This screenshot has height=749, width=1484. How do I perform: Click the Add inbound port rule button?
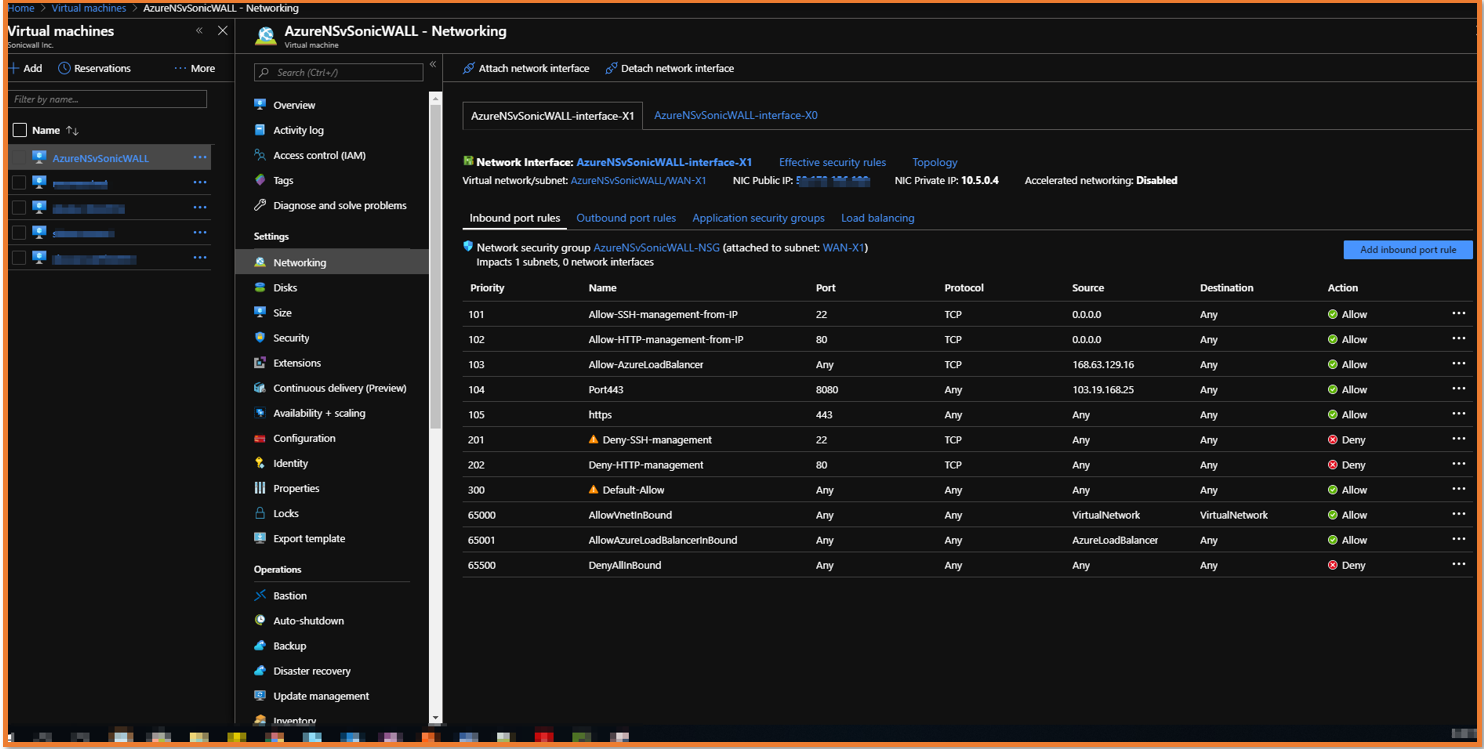pyautogui.click(x=1408, y=250)
